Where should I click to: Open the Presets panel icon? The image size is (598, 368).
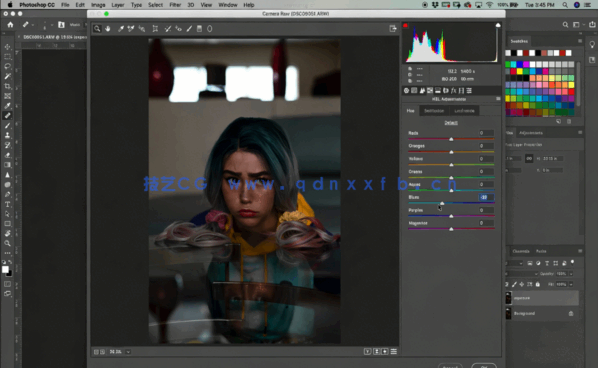469,90
